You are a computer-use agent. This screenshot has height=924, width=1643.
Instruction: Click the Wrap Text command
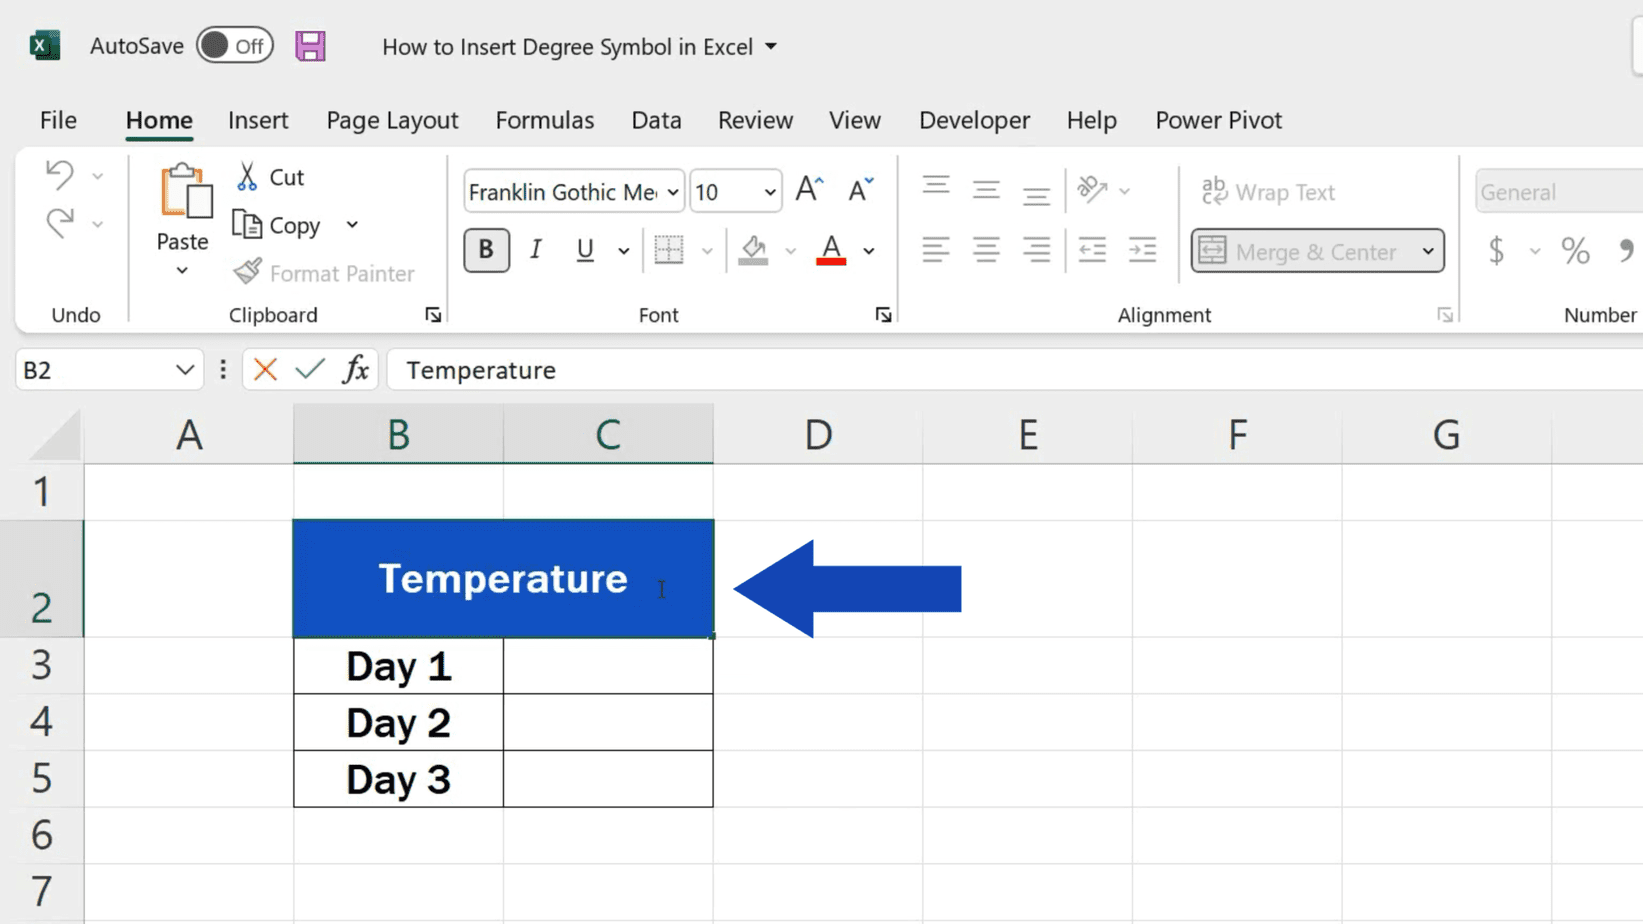[1268, 191]
